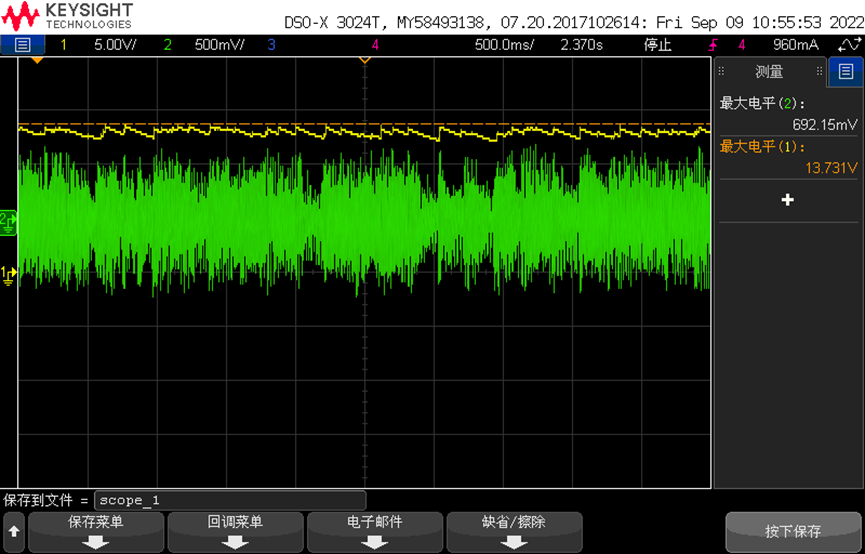The height and width of the screenshot is (554, 865).
Task: Click the 按下保存 button
Action: pos(793,532)
